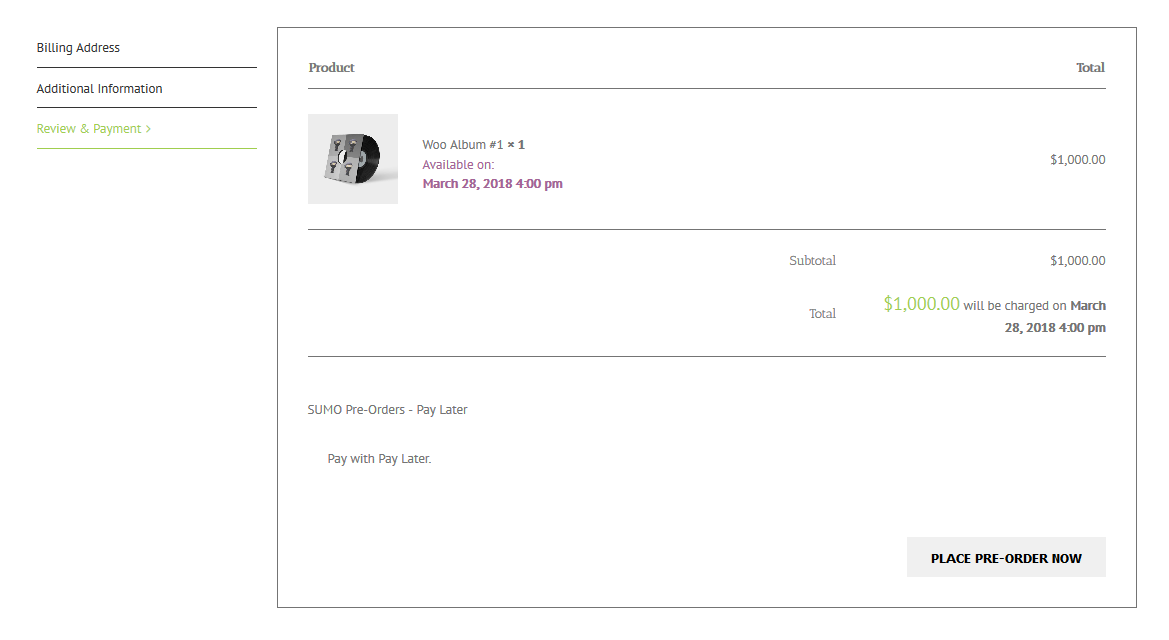Click the green $1,000.00 total amount
This screenshot has height=640, width=1169.
pyautogui.click(x=921, y=304)
